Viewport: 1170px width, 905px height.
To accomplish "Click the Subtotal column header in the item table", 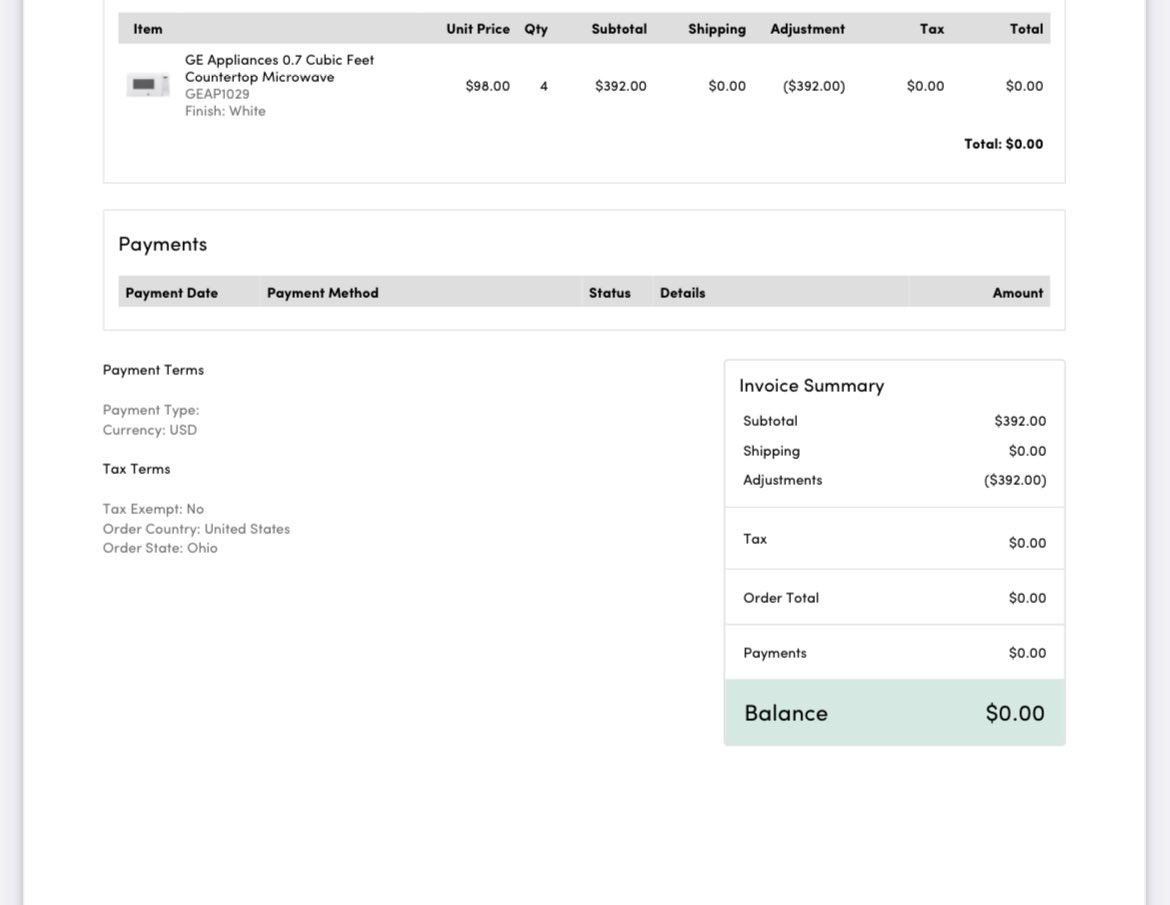I will pos(619,29).
